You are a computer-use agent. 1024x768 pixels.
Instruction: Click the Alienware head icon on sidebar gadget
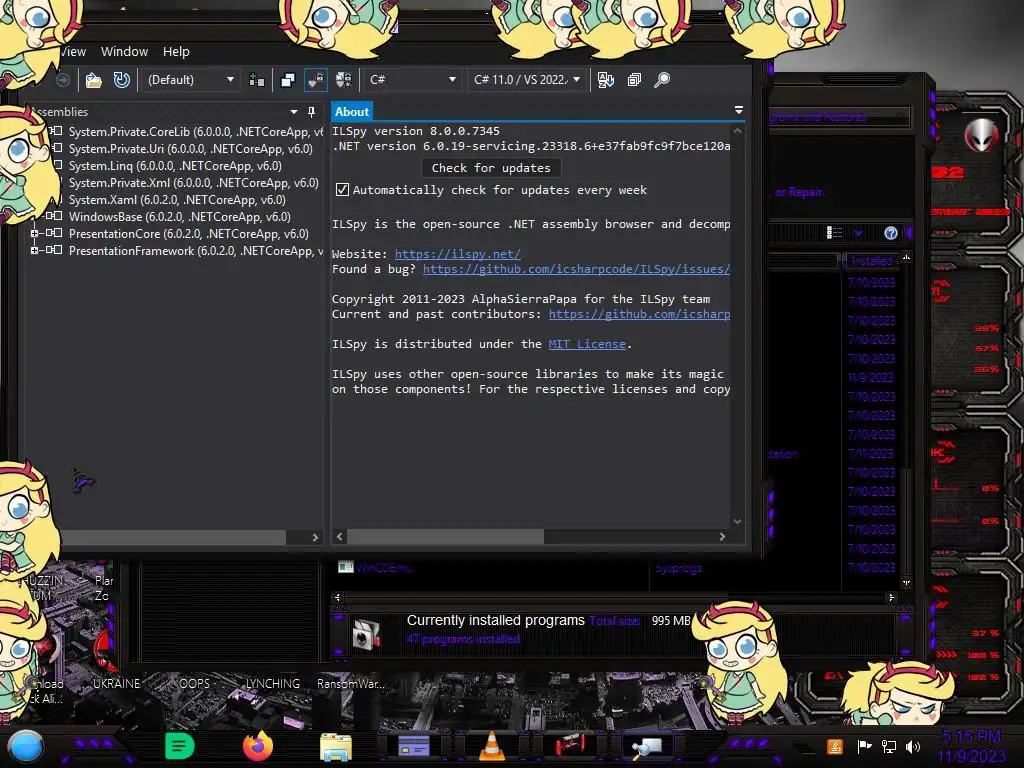(x=981, y=135)
